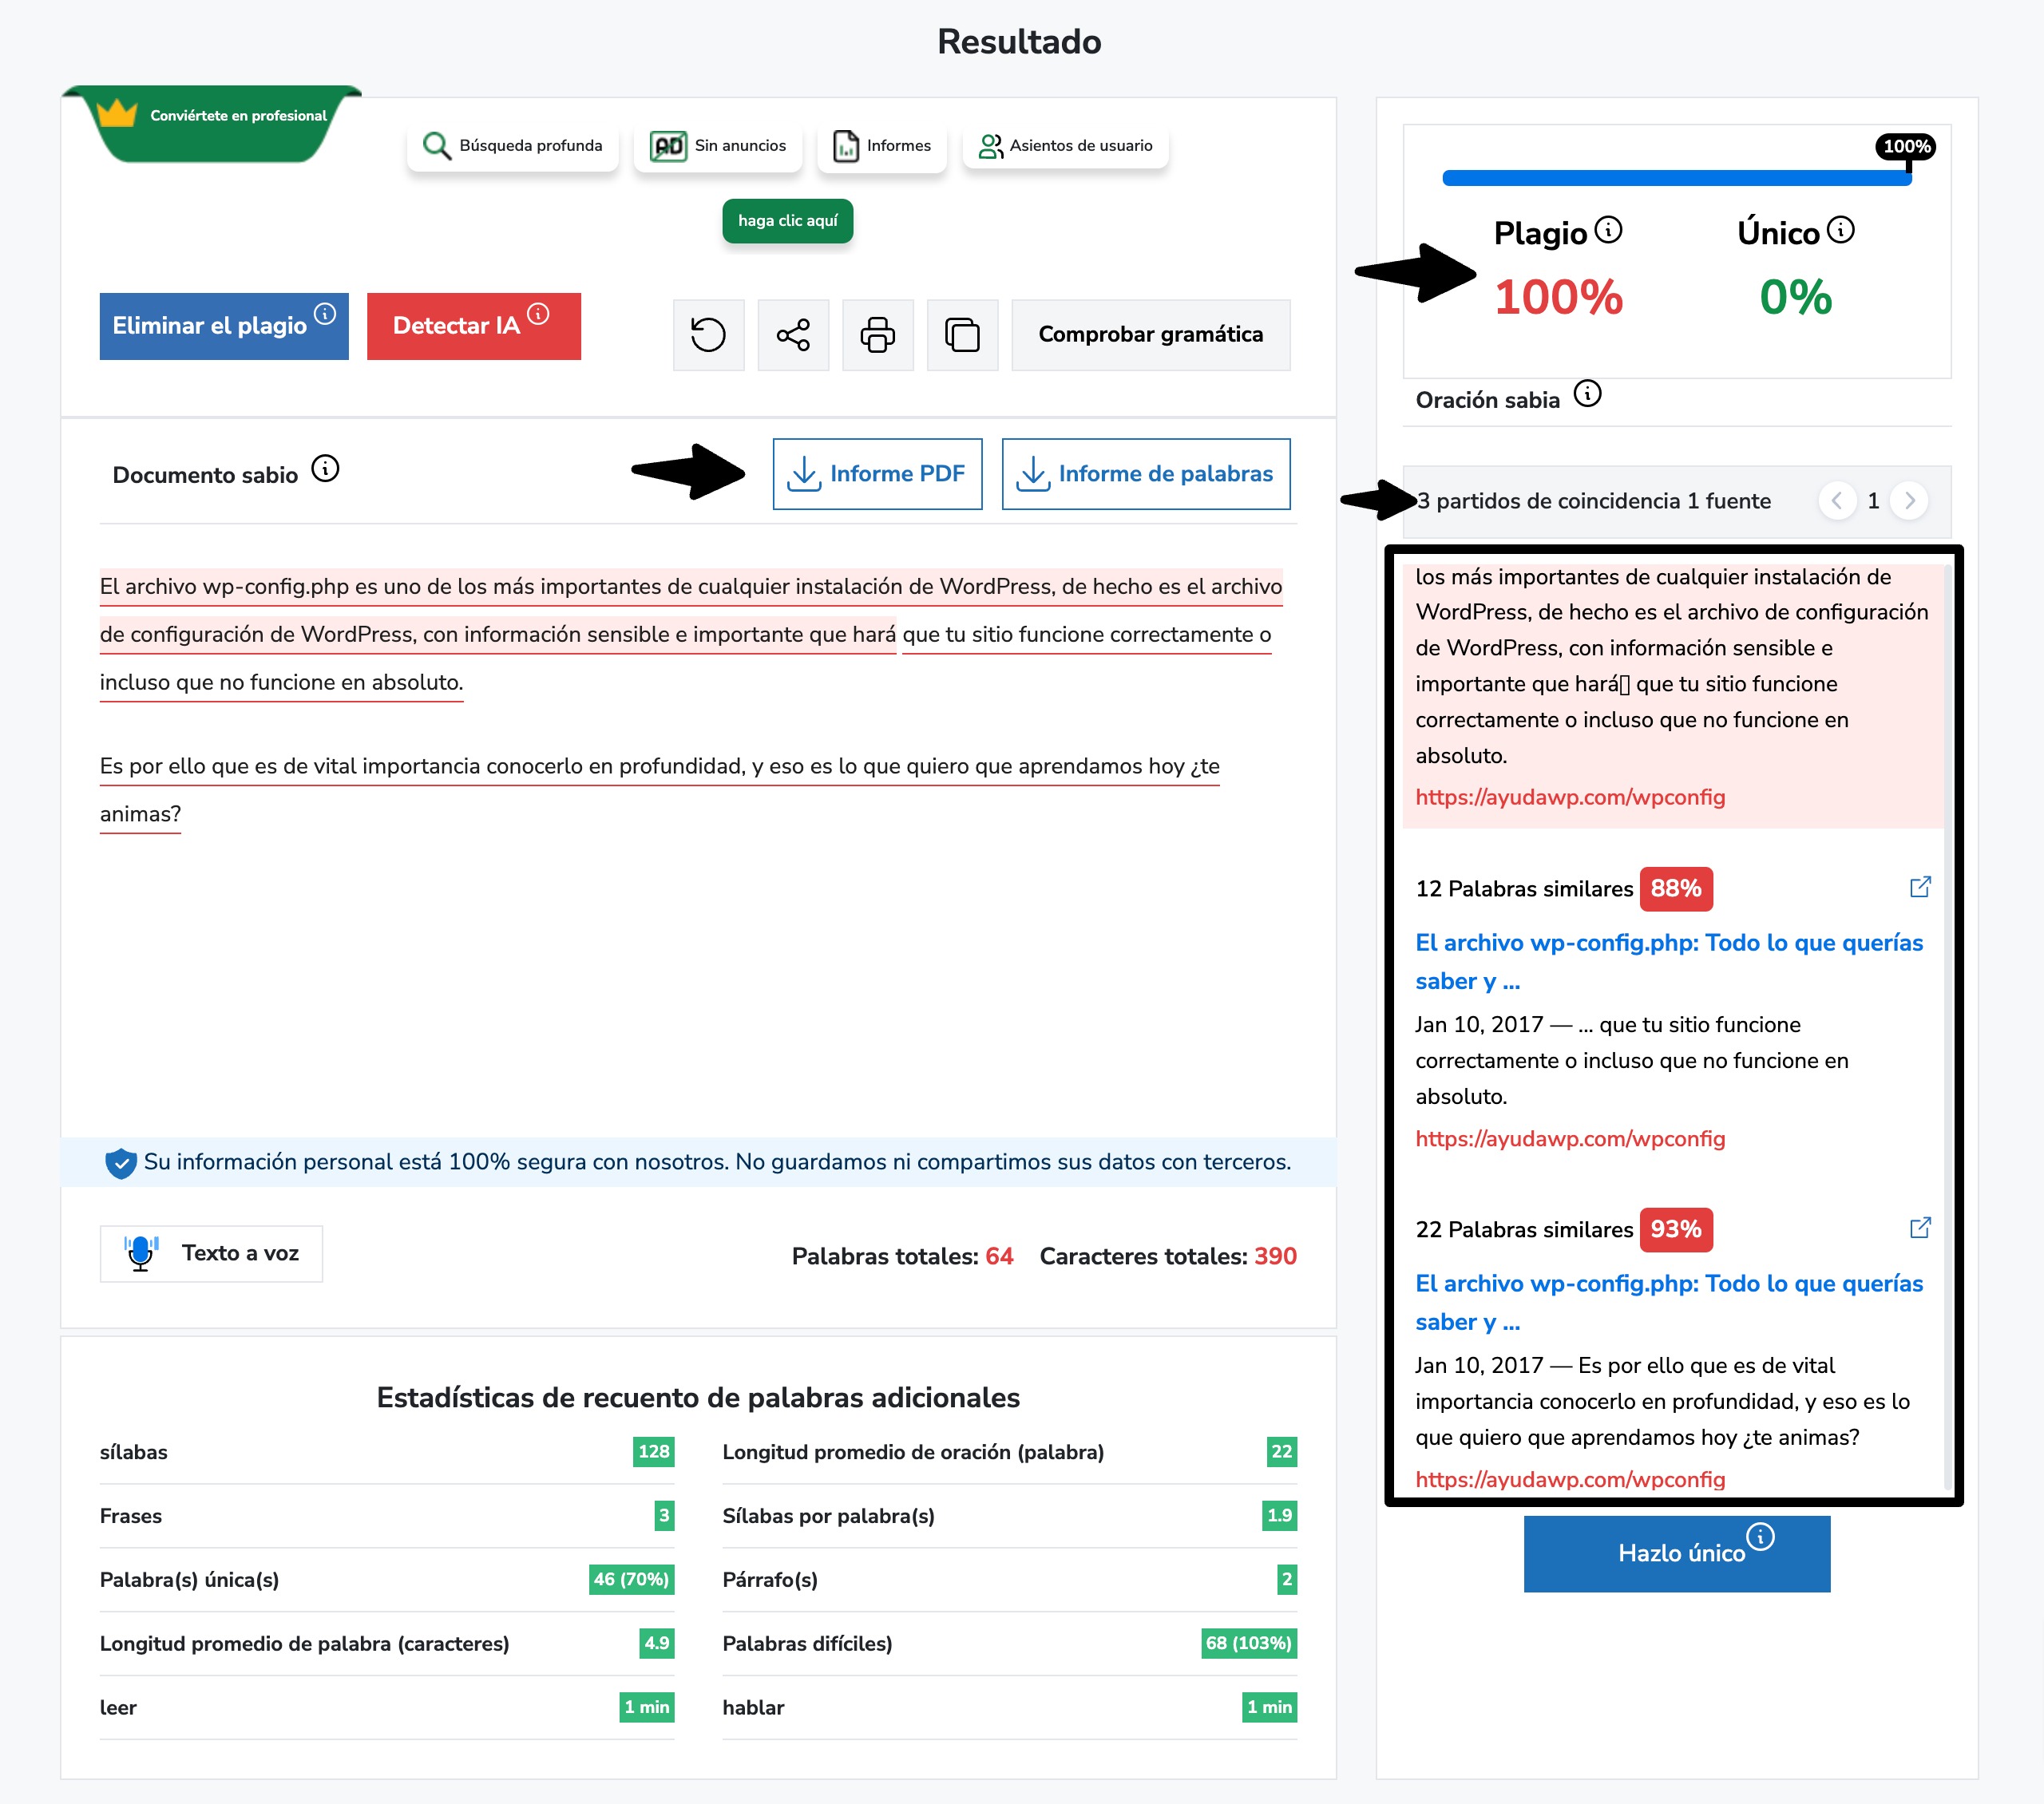Download the Informe de palabras report
This screenshot has width=2044, height=1804.
[x=1146, y=474]
